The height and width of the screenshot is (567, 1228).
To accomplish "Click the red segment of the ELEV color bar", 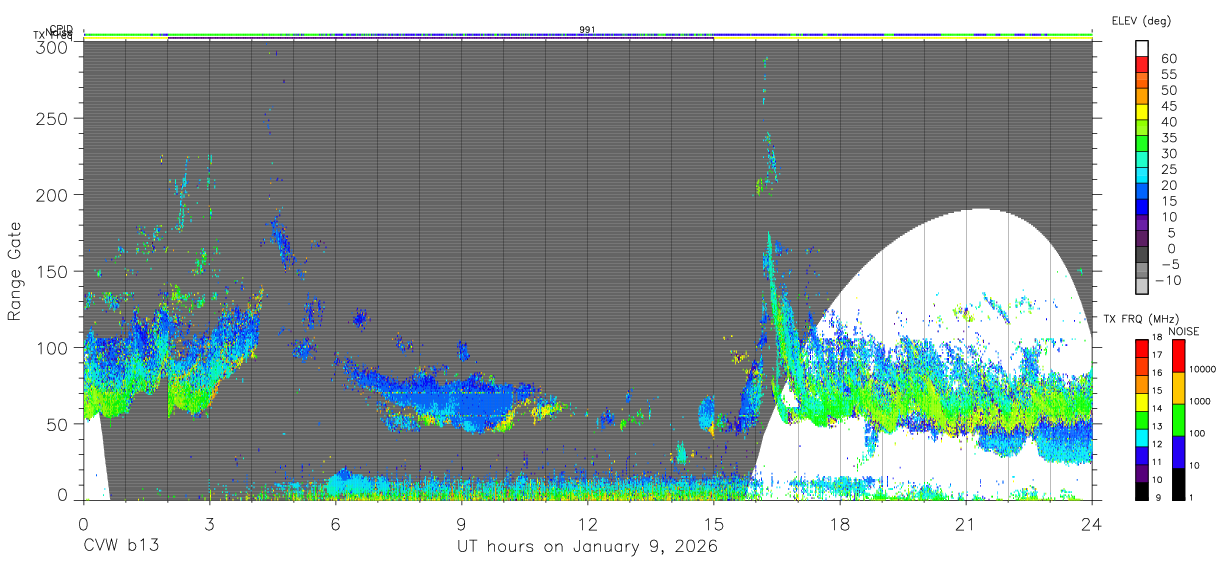I will click(x=1143, y=63).
